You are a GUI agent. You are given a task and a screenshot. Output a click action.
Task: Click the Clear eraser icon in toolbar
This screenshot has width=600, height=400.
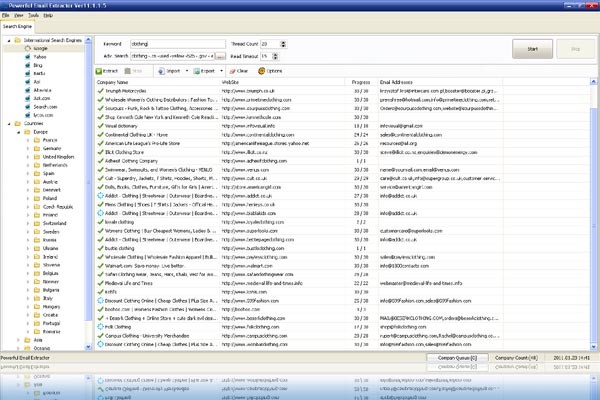[232, 71]
